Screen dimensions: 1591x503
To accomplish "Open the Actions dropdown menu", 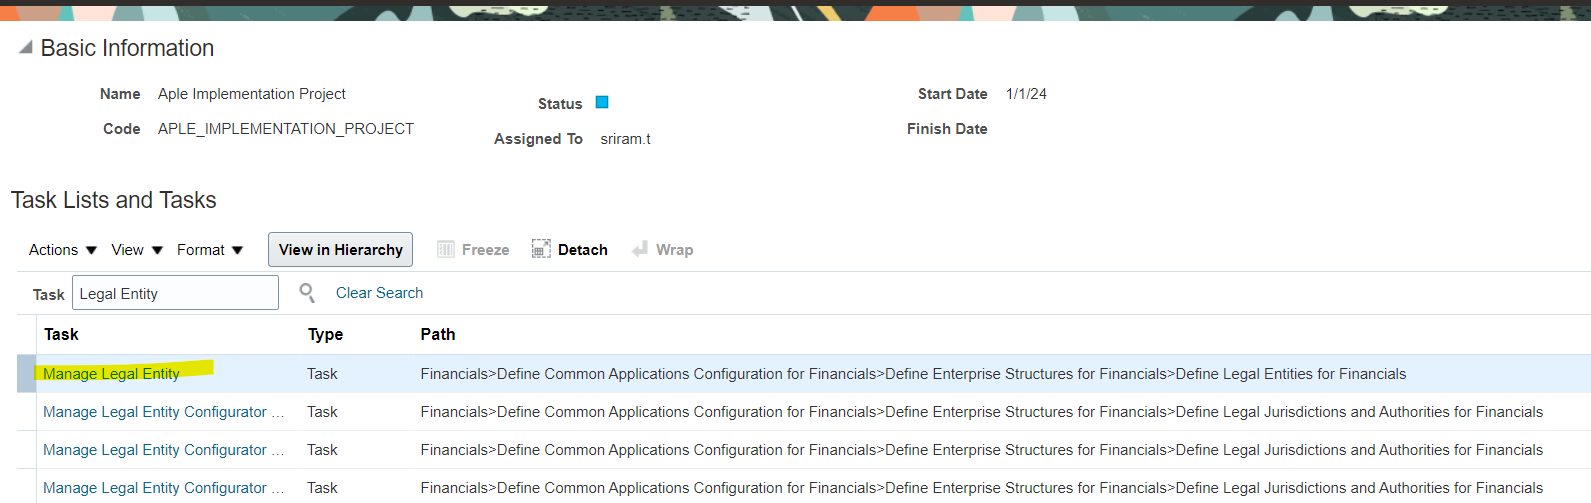I will click(x=62, y=250).
